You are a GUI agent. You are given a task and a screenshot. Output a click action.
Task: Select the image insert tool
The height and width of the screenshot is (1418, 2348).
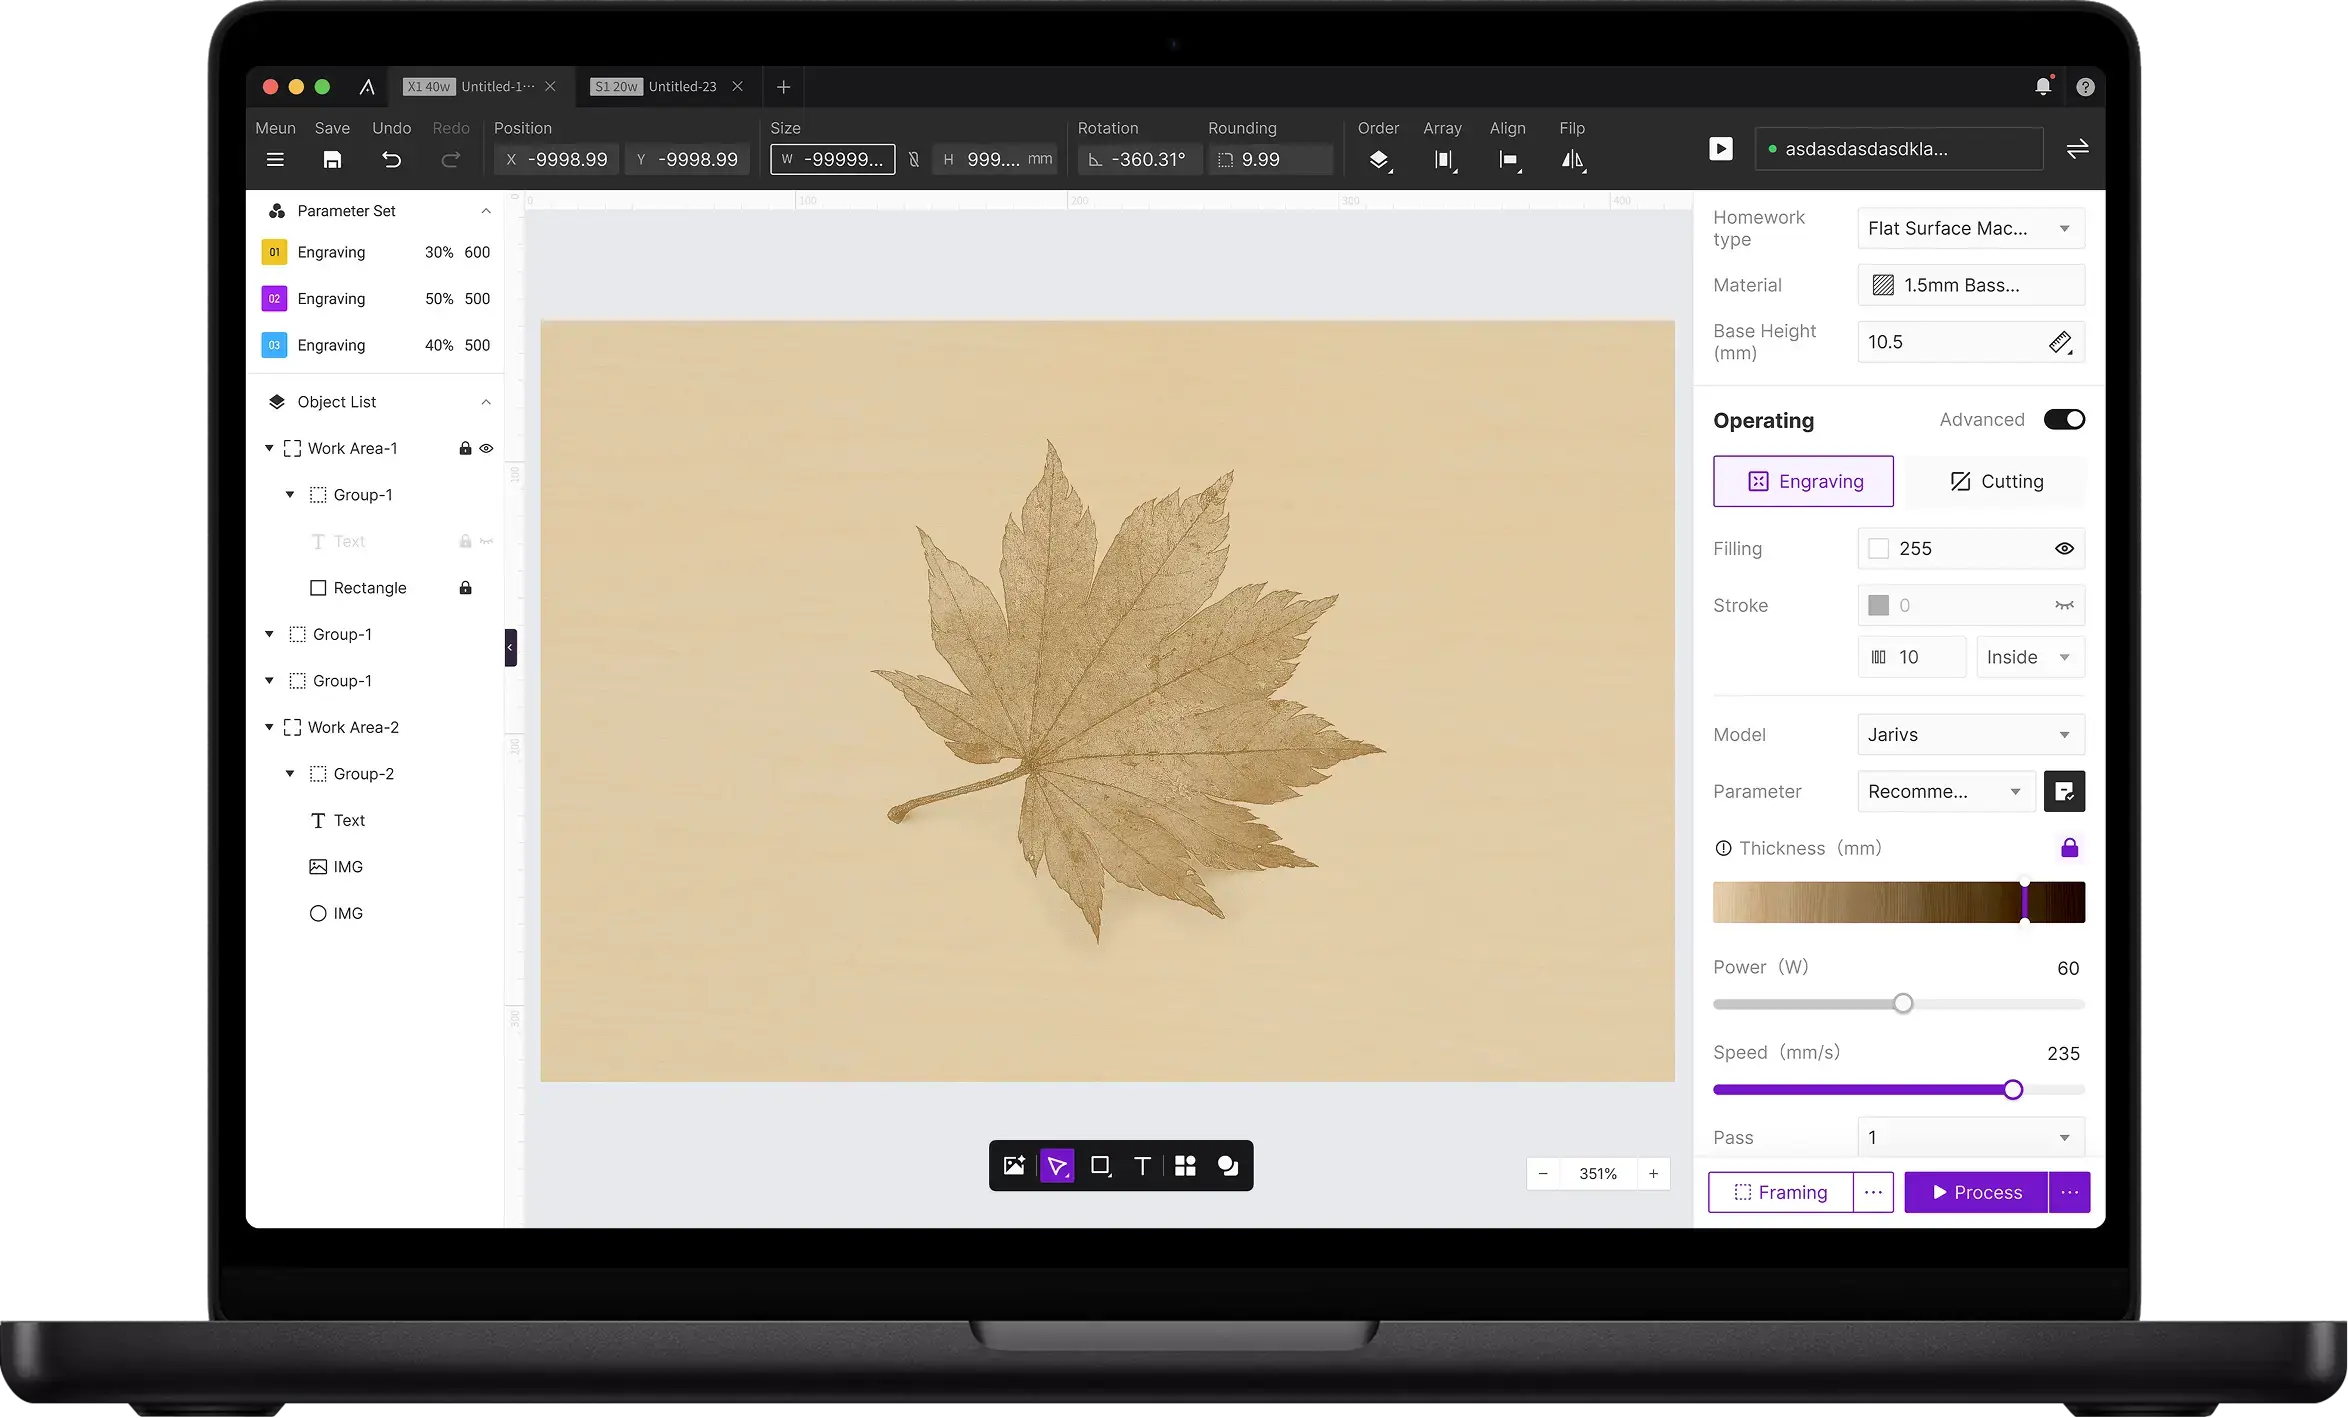pos(1014,1165)
